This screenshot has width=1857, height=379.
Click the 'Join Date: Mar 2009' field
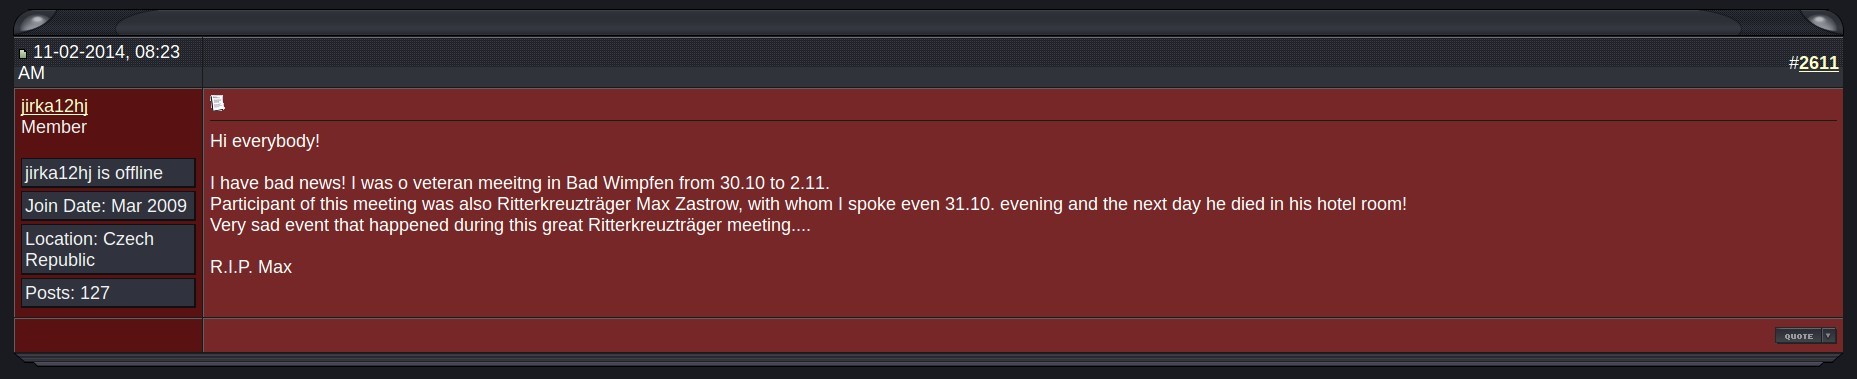click(x=108, y=206)
